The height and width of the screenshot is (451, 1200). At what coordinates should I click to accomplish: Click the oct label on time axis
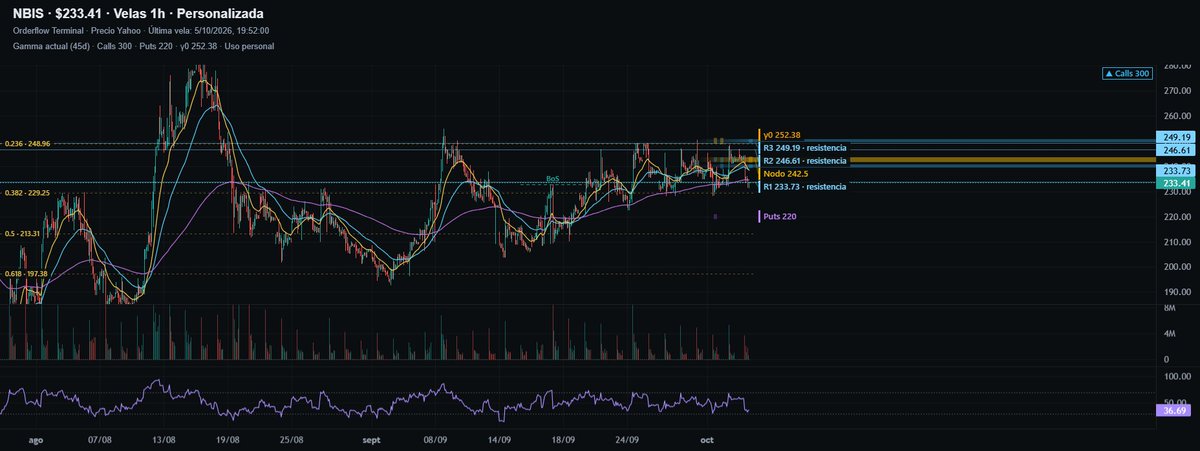[706, 439]
